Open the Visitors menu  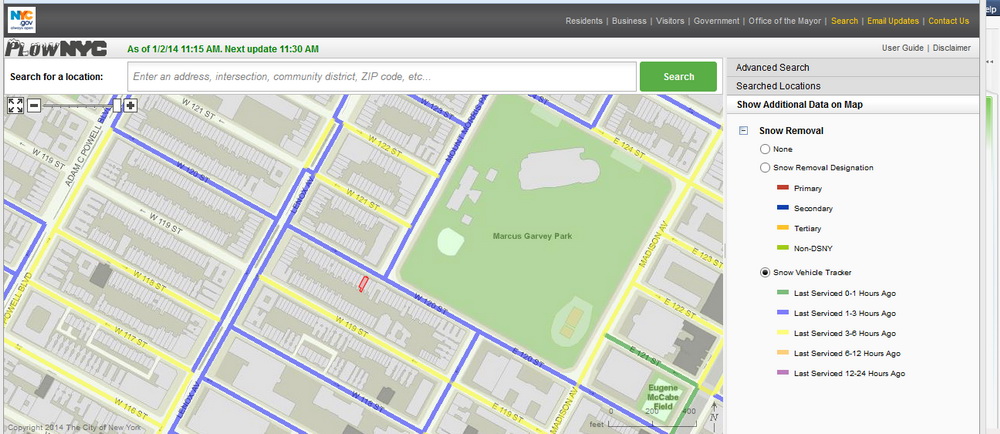point(670,21)
